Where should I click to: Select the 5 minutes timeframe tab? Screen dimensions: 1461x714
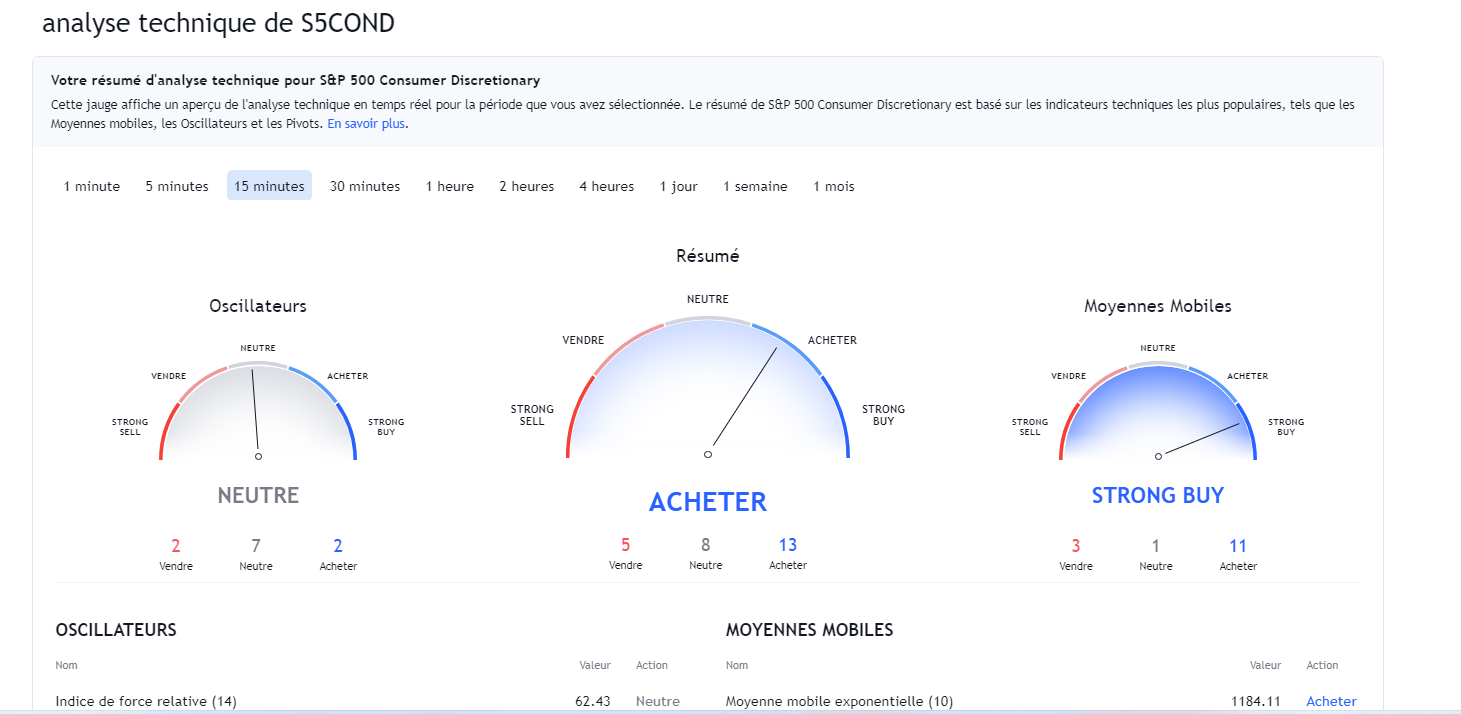(177, 186)
